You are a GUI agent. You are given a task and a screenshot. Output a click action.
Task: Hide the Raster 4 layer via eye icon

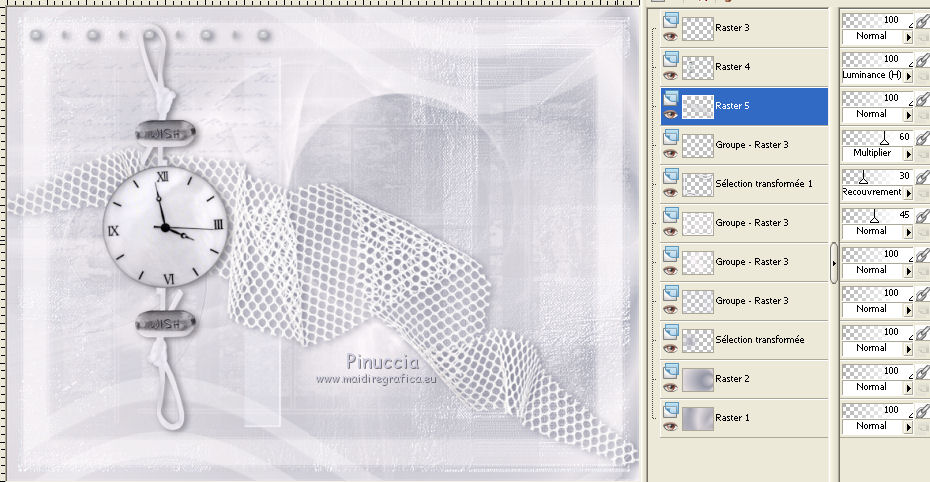[670, 76]
